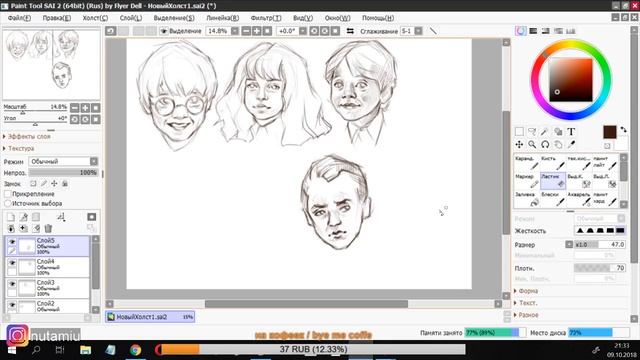Choose the Move tool
Image resolution: width=640 pixels, height=360 pixels.
519,144
